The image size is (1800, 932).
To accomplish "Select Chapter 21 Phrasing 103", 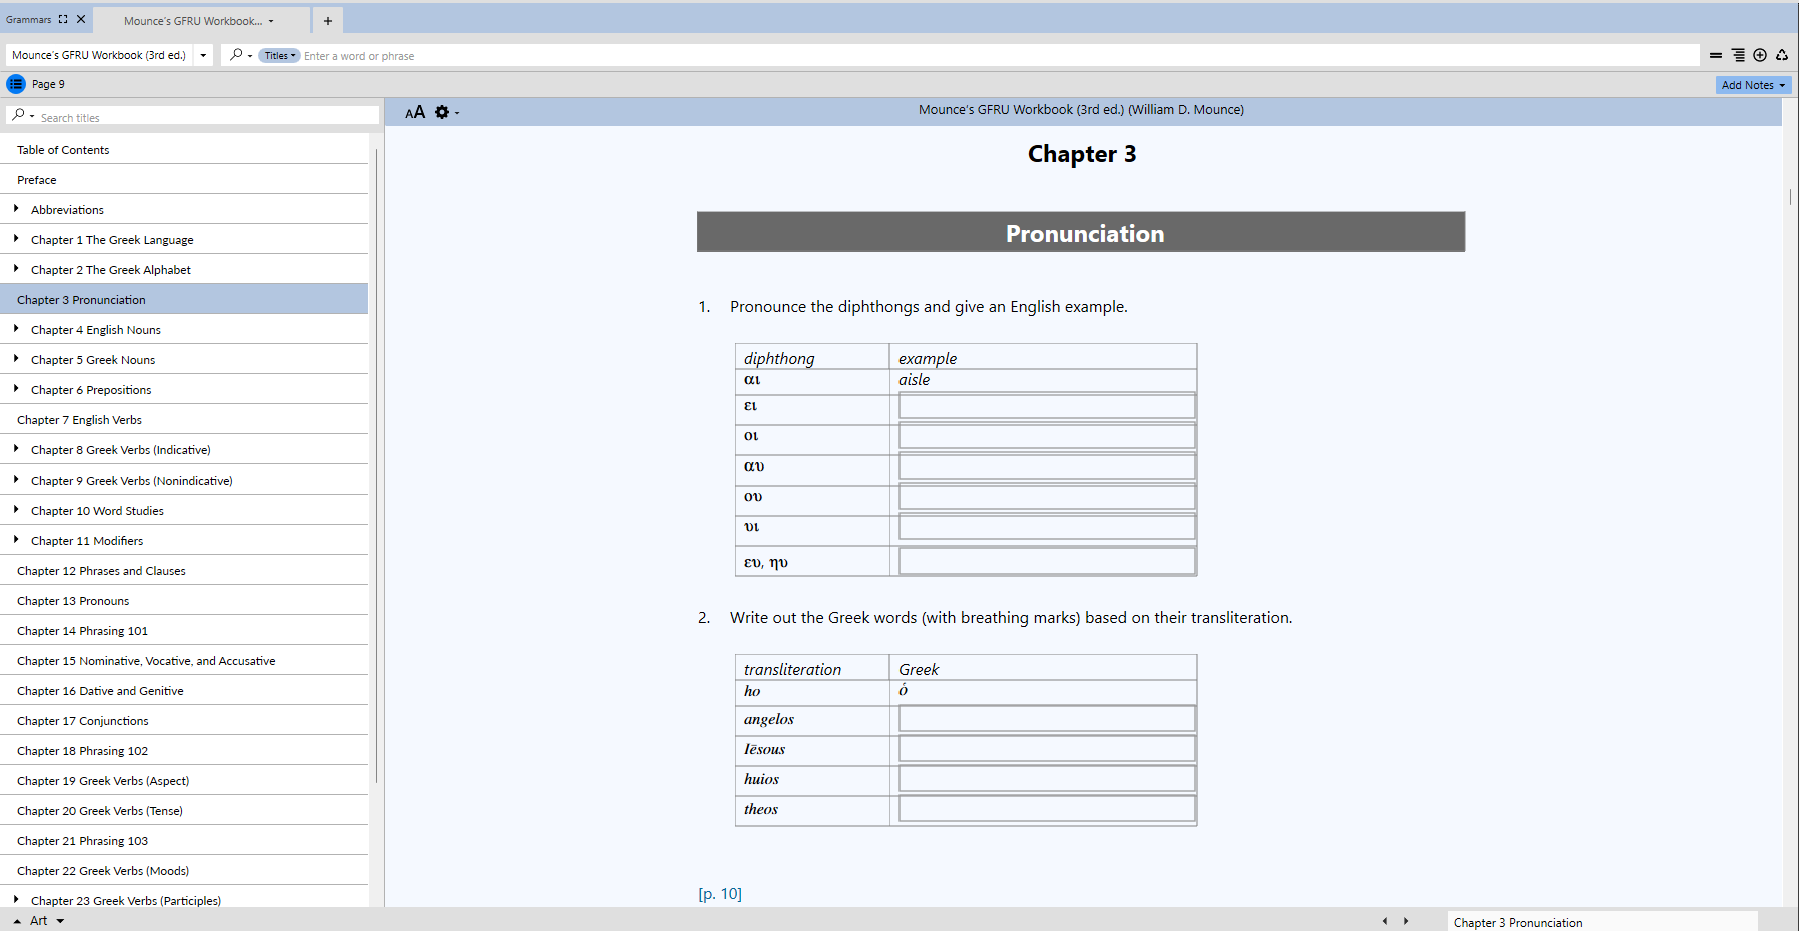I will coord(184,841).
